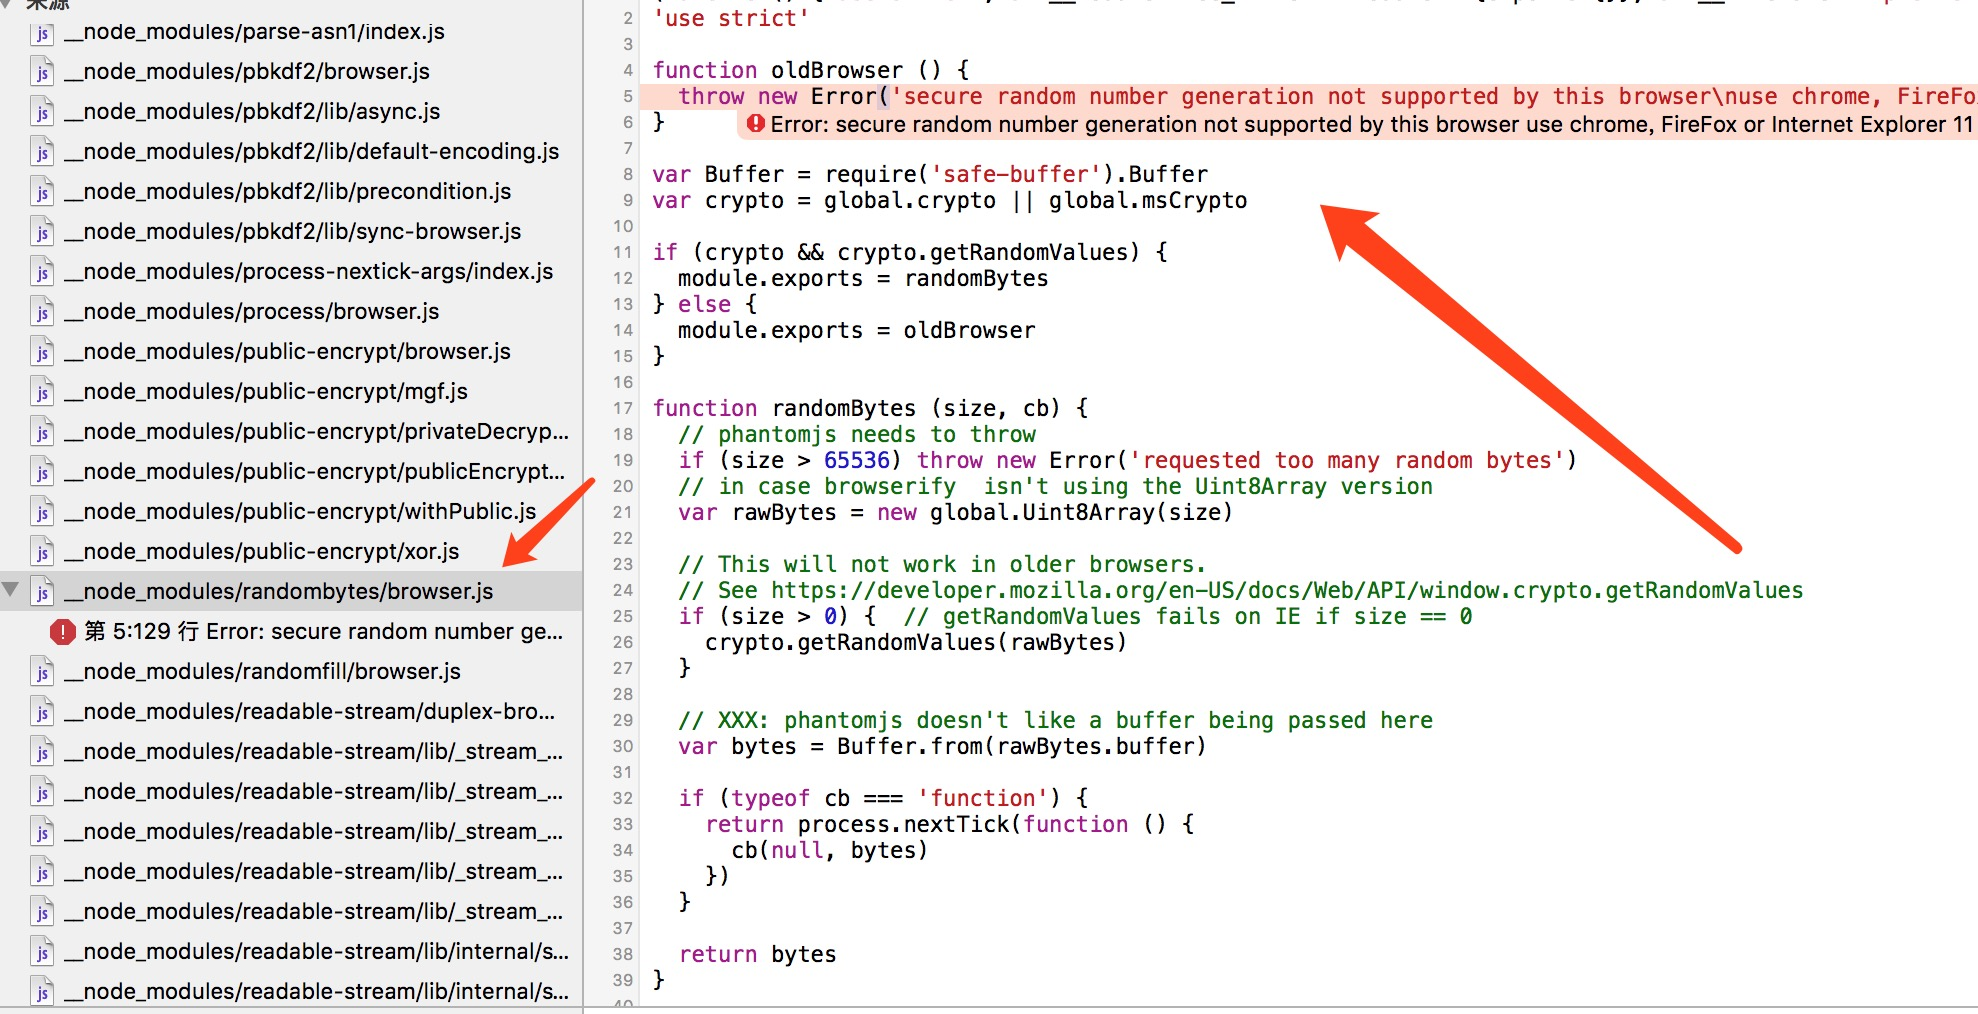This screenshot has height=1014, width=1978.
Task: Click the JS icon next to pbkdf2/lib/async.js
Action: pyautogui.click(x=42, y=113)
